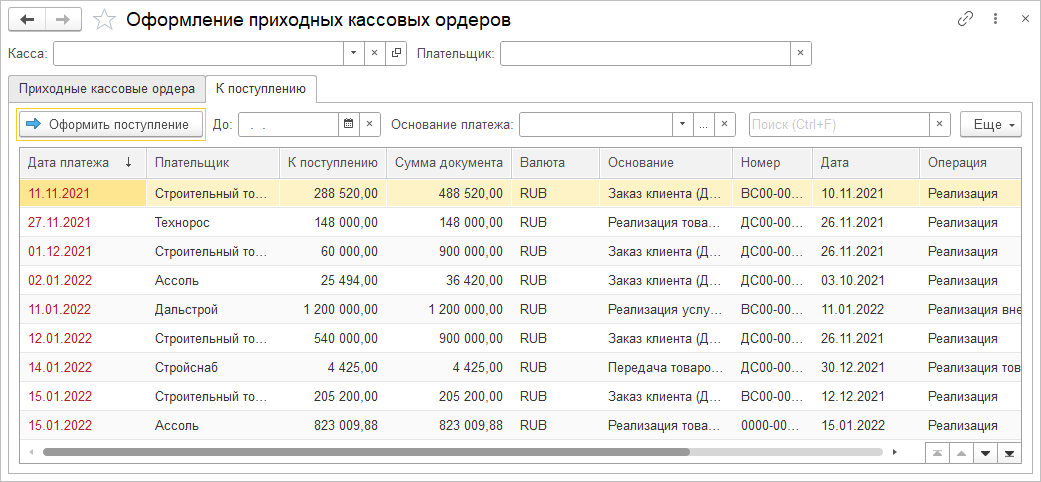Select the К поступлению tab
Image resolution: width=1041 pixels, height=482 pixels.
pyautogui.click(x=261, y=88)
